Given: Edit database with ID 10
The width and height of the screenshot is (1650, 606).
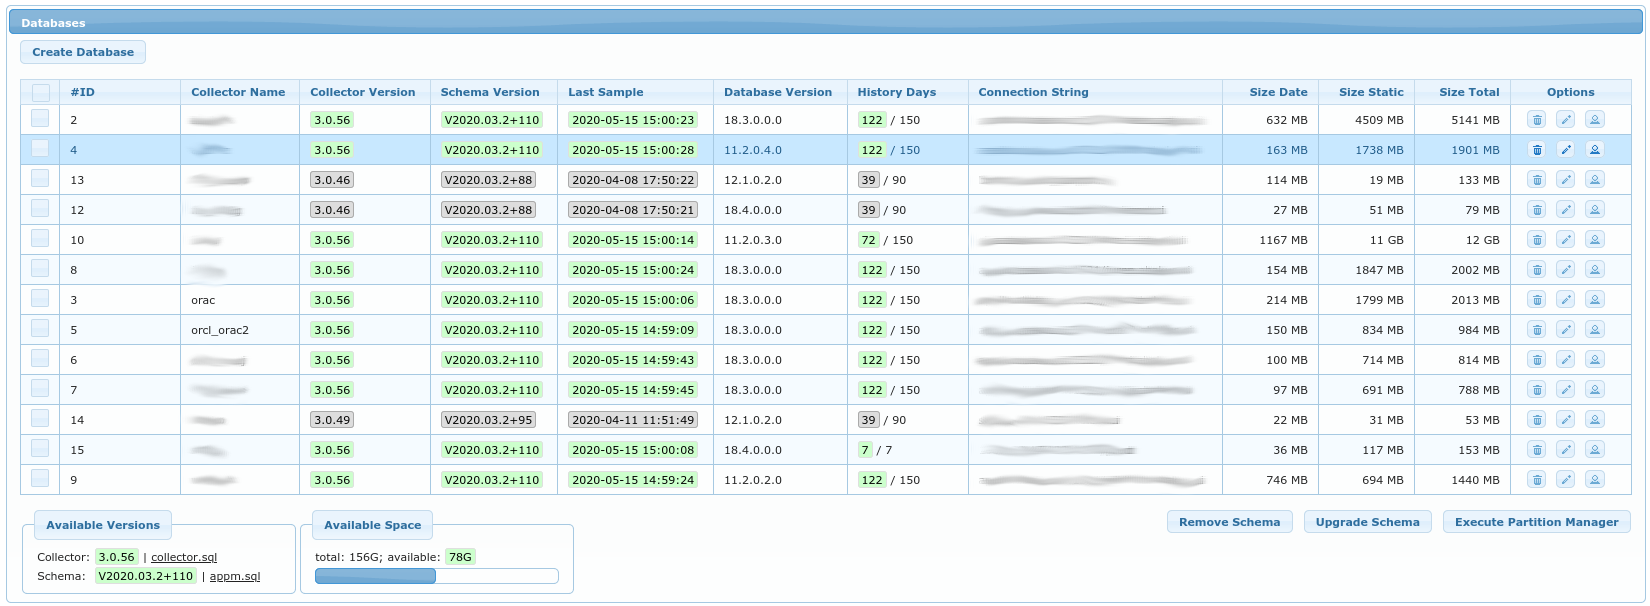Looking at the screenshot, I should tap(1566, 240).
